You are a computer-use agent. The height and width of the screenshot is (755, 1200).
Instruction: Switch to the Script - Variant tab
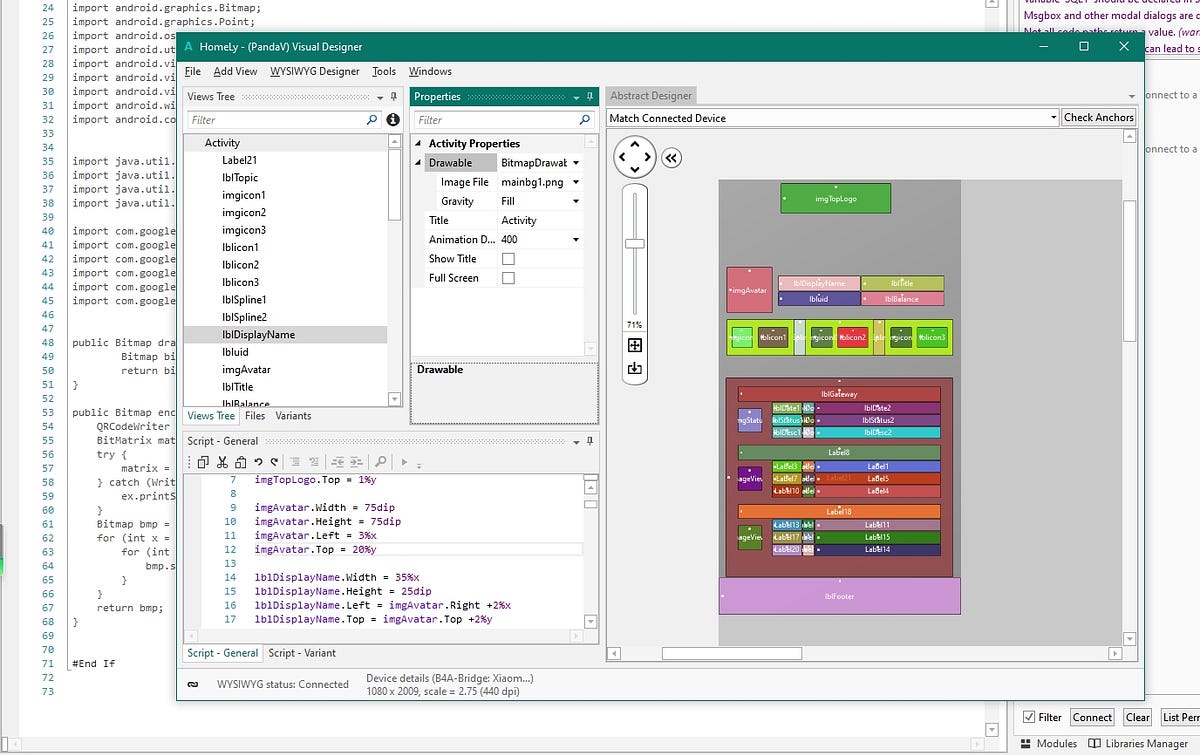[302, 653]
